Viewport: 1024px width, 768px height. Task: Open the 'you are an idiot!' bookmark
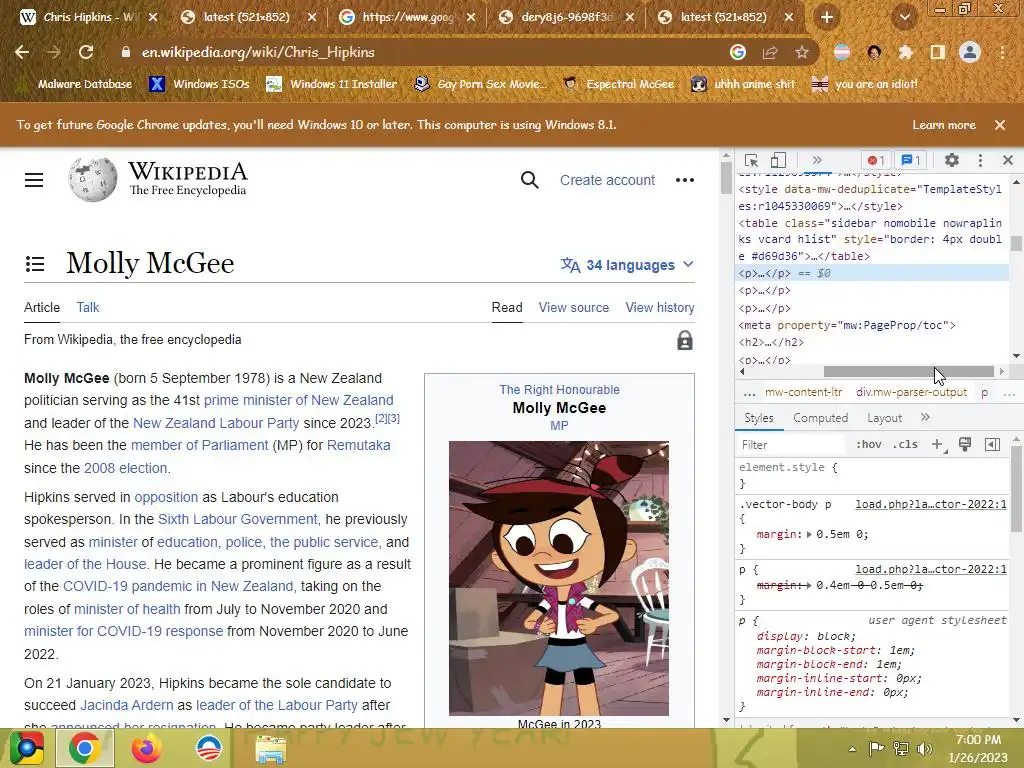864,84
